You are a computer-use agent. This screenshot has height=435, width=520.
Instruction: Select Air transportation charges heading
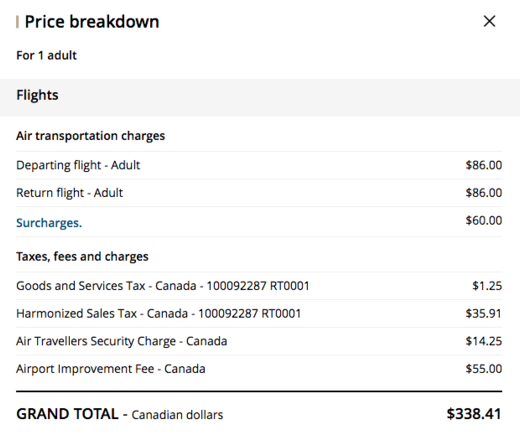[x=91, y=136]
